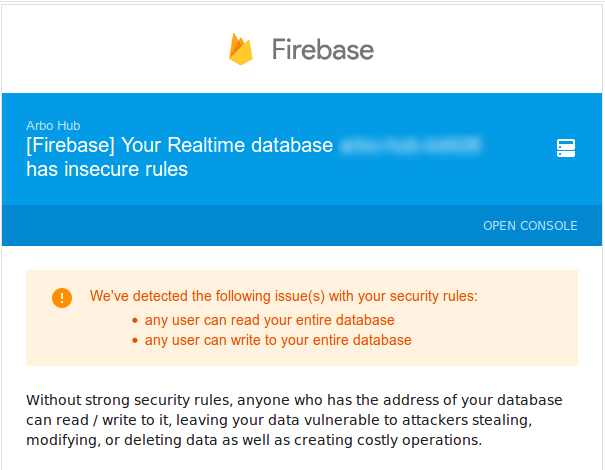
Task: Click the database server icon in header
Action: coord(566,148)
